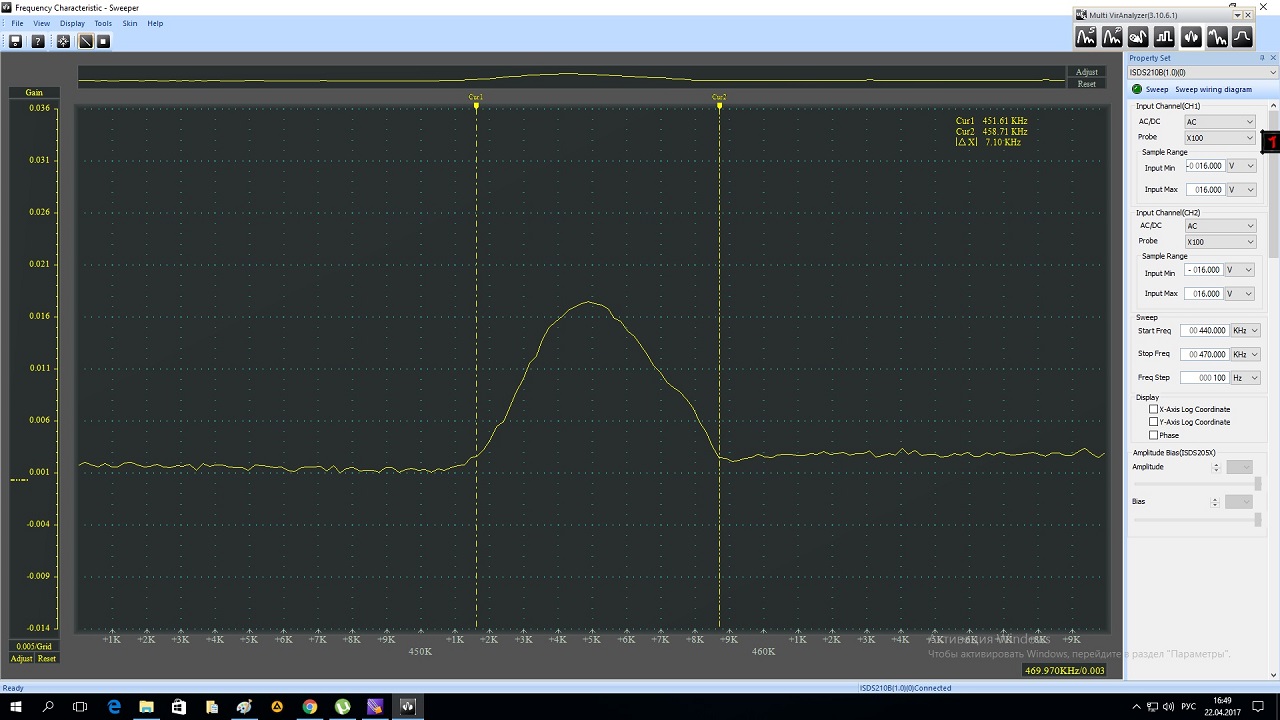
Task: Open the spectrum S analyzer tool
Action: (1086, 37)
